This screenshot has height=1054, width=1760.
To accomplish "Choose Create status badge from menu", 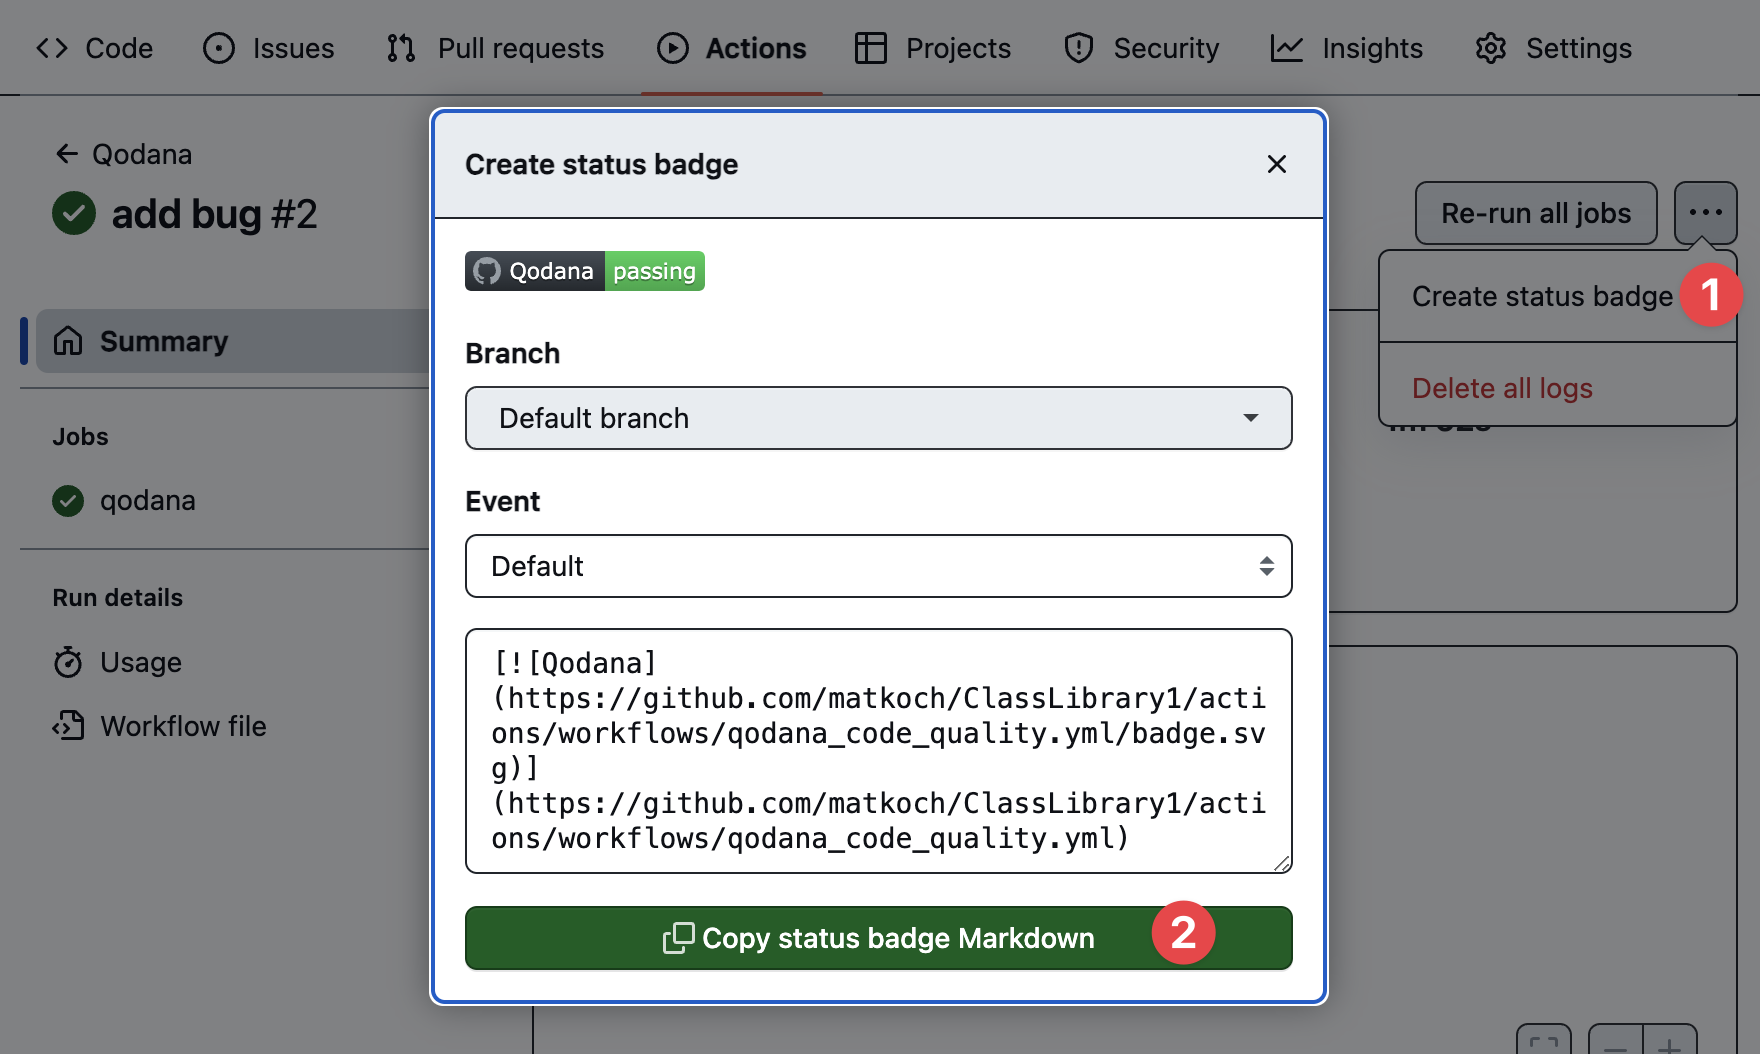I will click(1542, 297).
